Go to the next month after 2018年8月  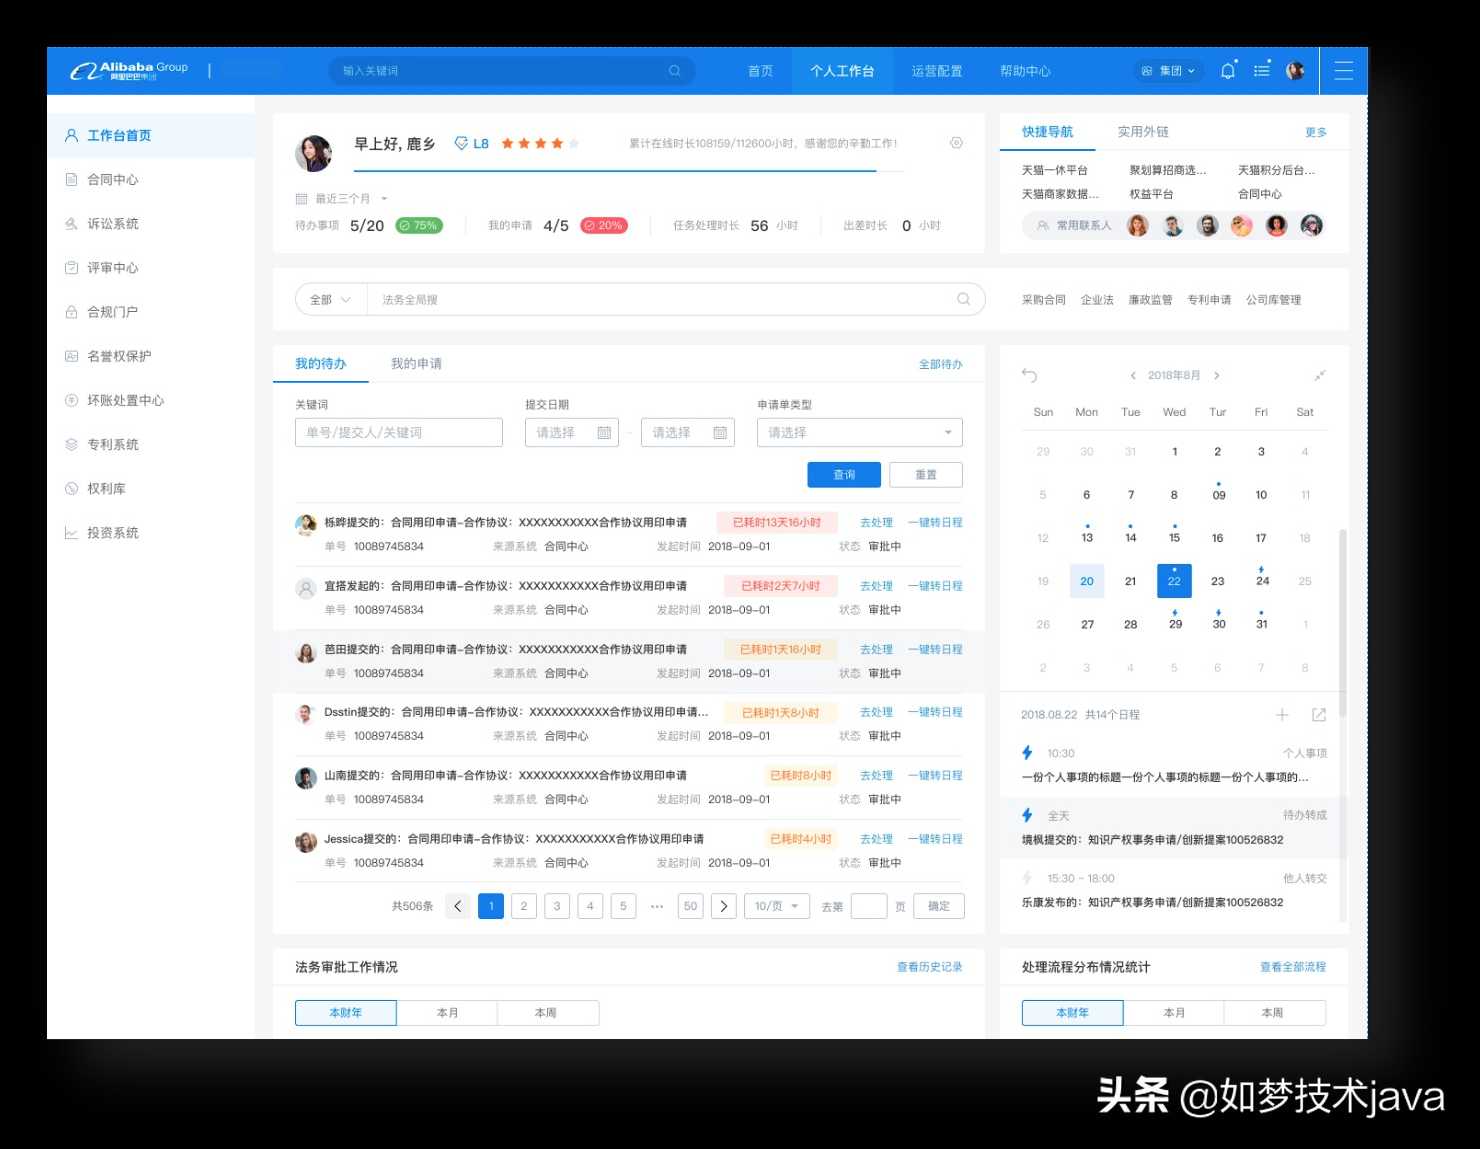pos(1216,376)
